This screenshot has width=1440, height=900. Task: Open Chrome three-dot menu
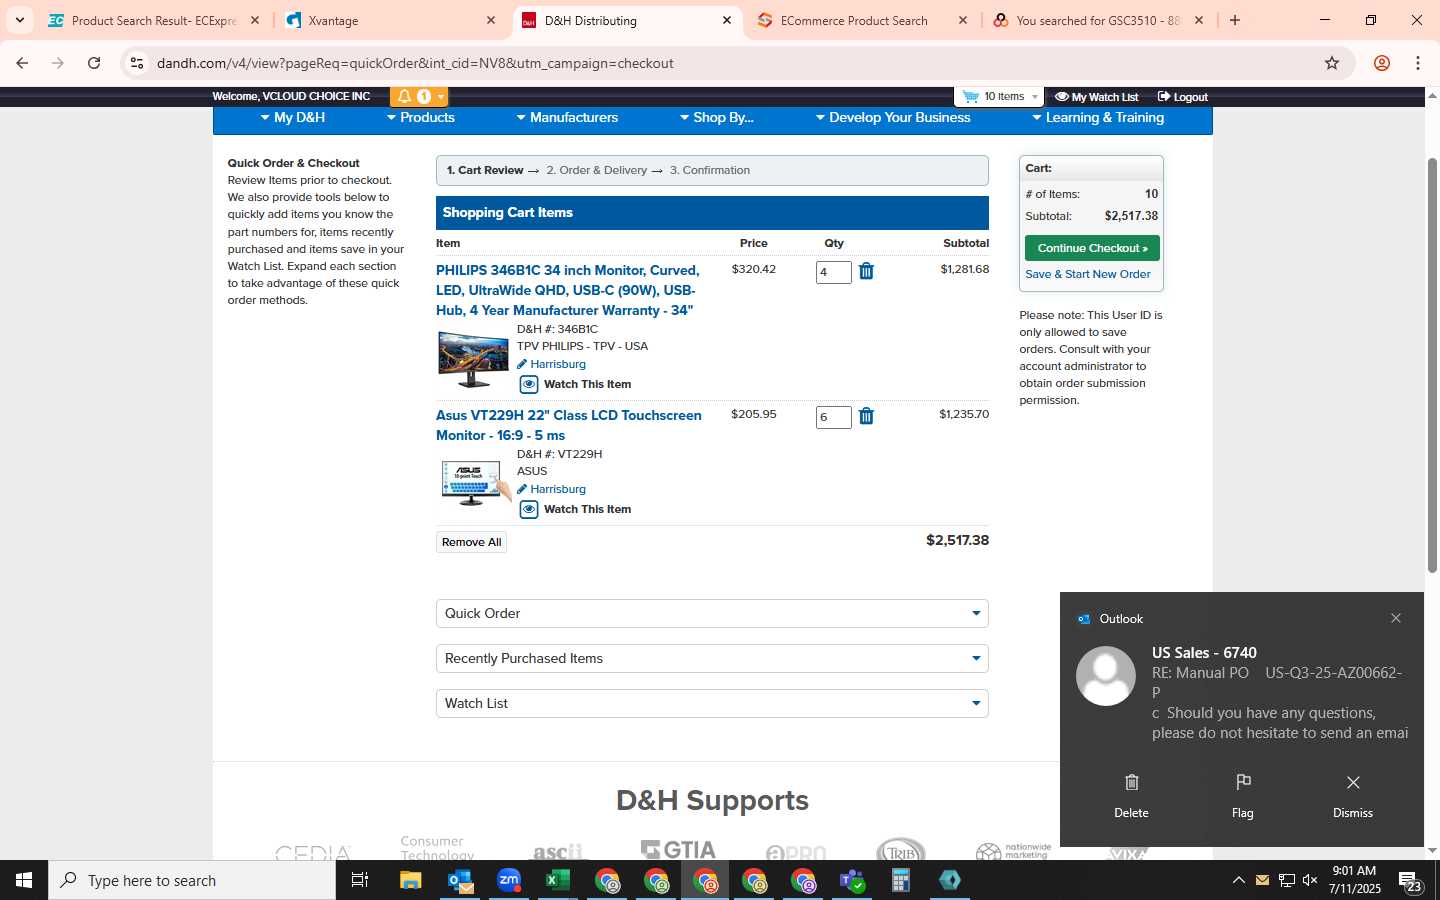(1418, 63)
